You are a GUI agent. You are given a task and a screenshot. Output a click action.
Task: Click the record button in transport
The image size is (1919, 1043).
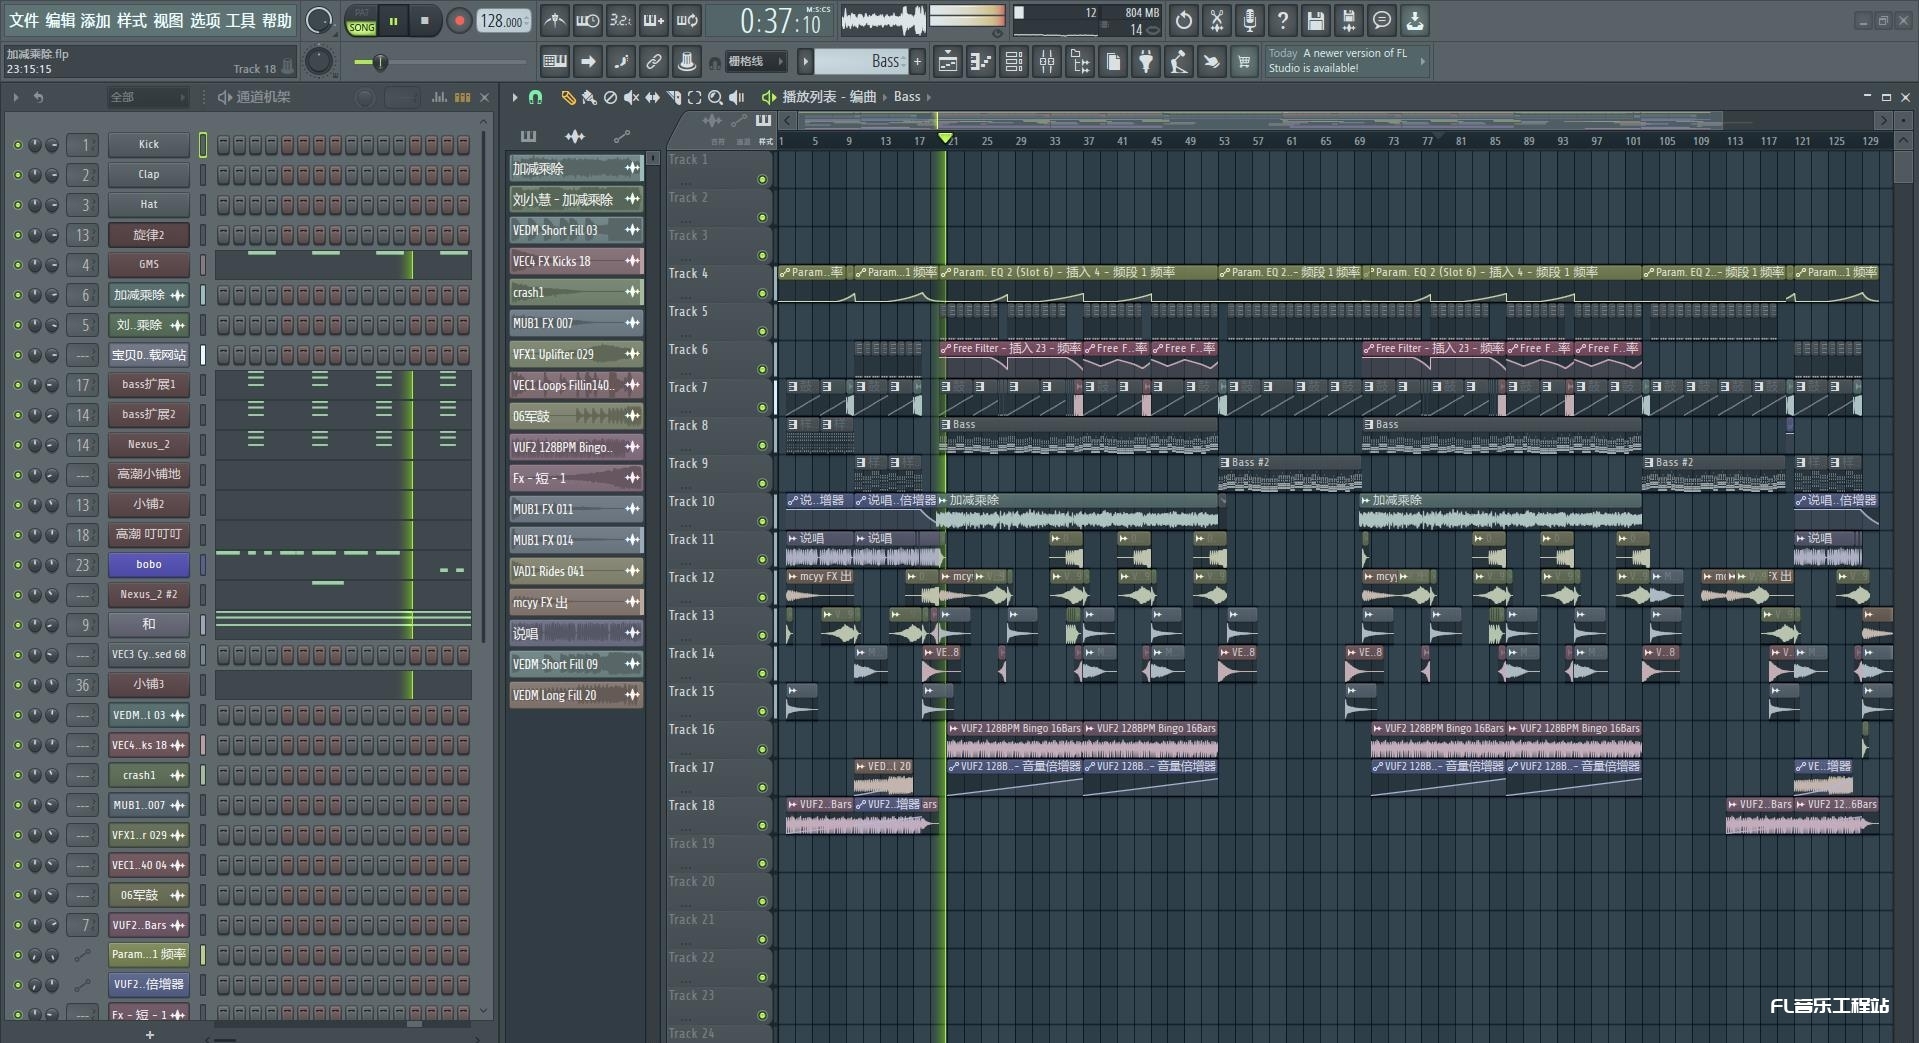coord(459,21)
